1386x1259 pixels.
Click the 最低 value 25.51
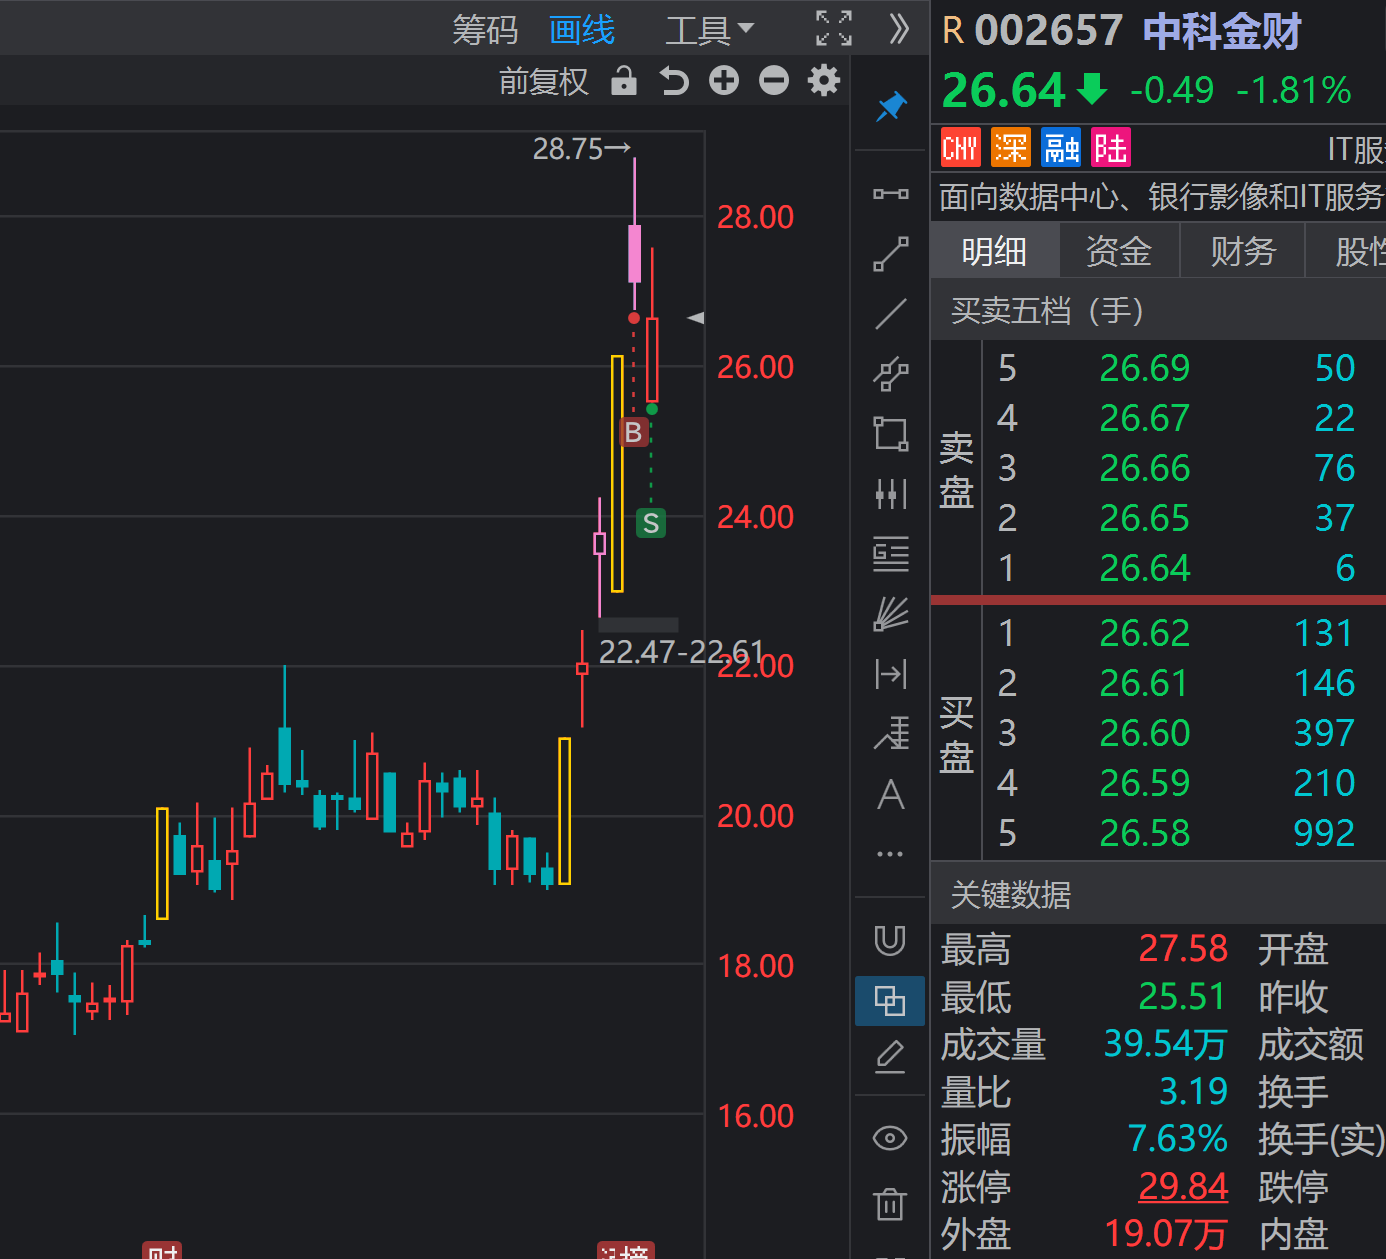1182,996
